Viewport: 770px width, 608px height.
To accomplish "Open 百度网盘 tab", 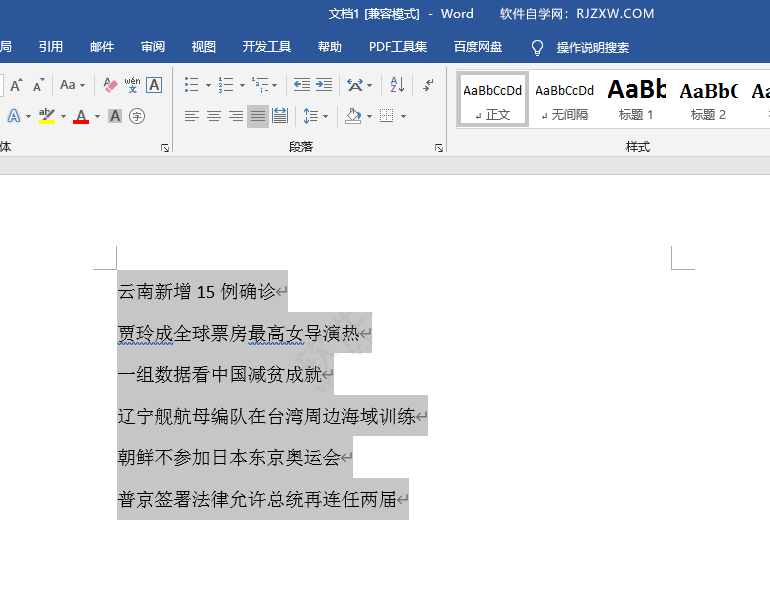I will [478, 47].
